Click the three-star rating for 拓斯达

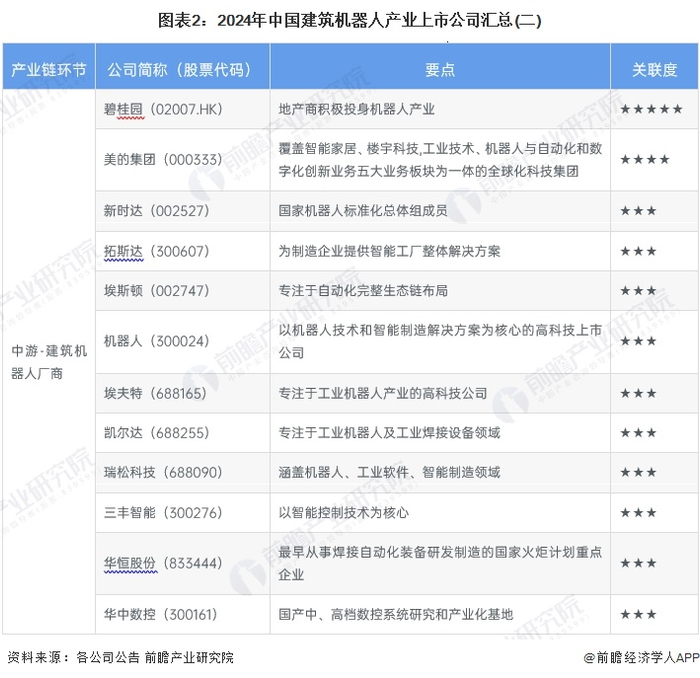(638, 251)
